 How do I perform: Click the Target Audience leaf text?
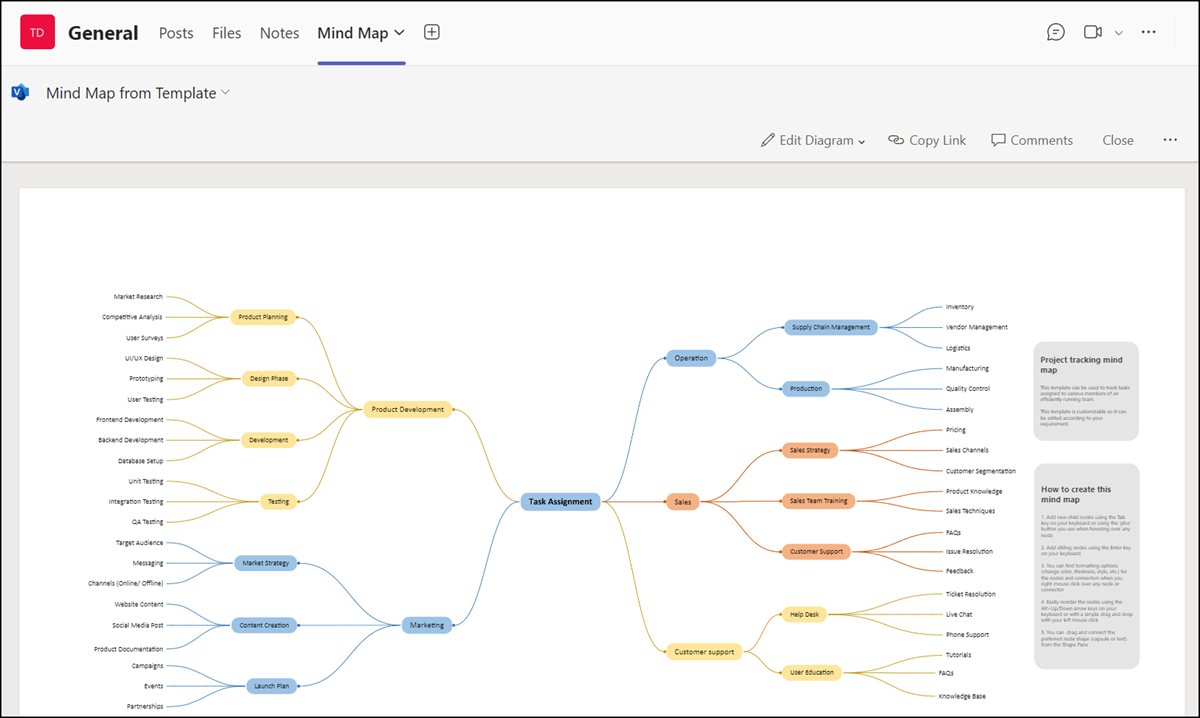tap(140, 542)
